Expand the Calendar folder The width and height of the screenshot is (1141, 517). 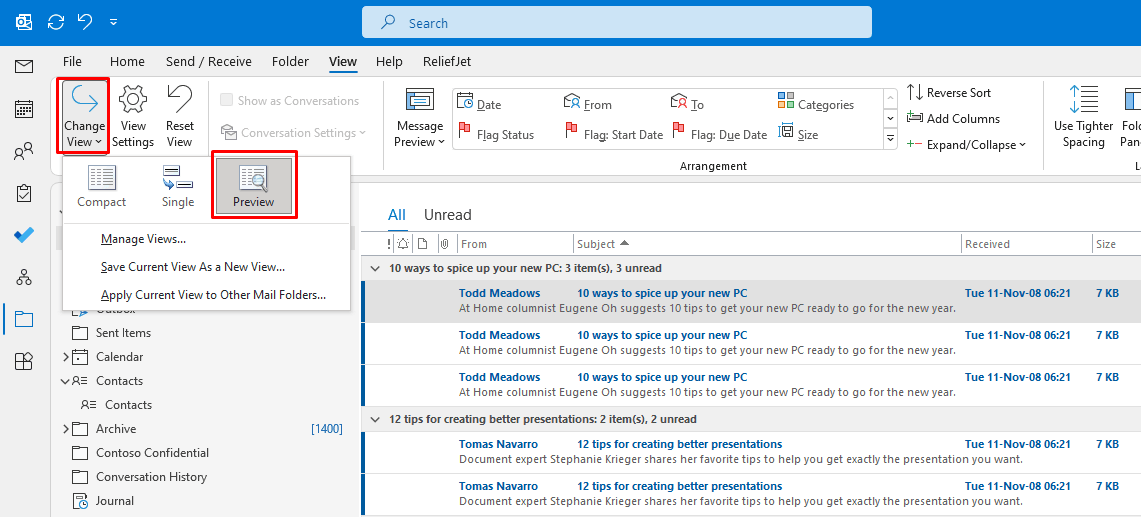(x=65, y=357)
